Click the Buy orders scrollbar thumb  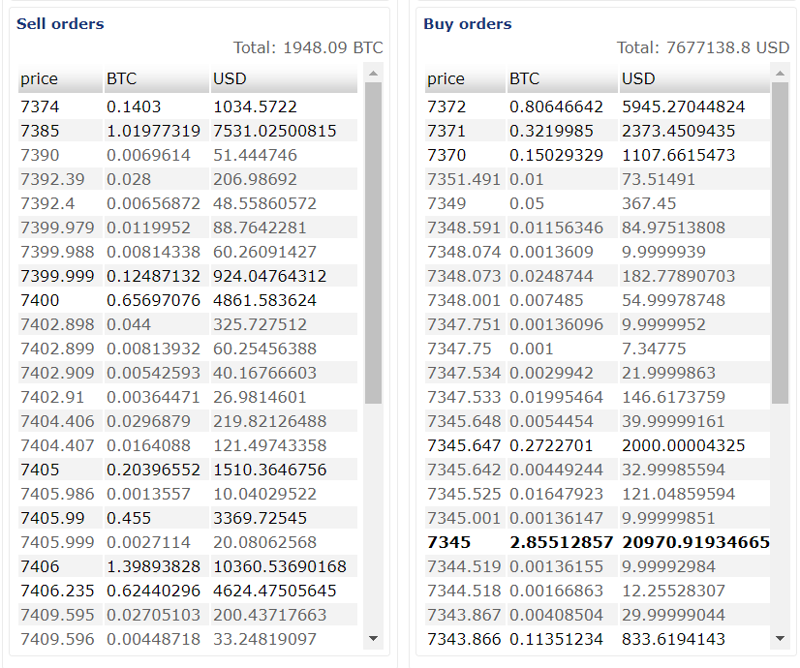point(780,240)
